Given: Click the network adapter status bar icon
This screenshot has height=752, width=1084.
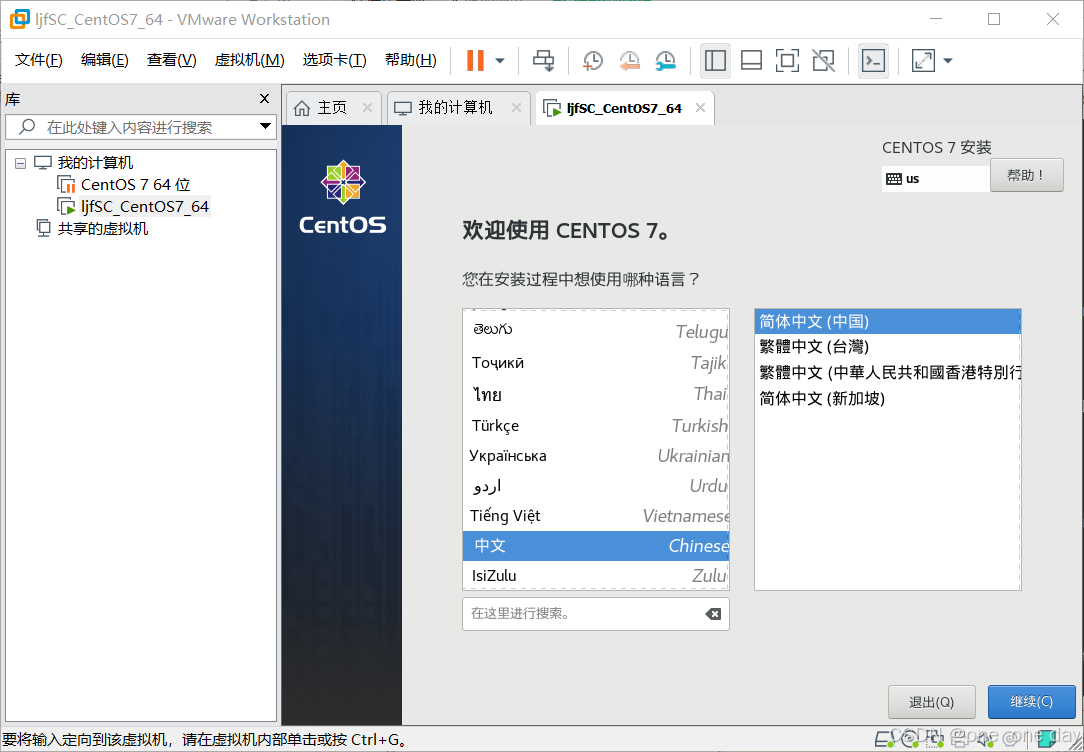Looking at the screenshot, I should click(x=935, y=740).
